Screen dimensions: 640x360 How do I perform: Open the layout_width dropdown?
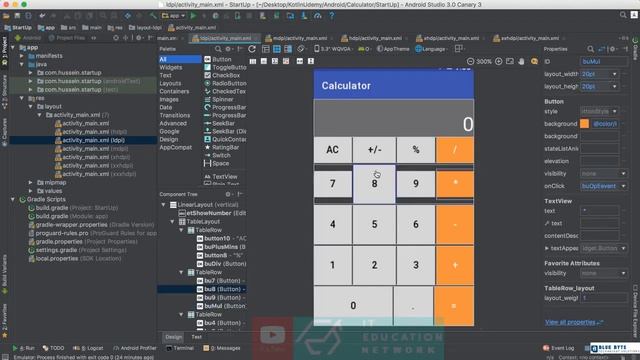tap(614, 74)
